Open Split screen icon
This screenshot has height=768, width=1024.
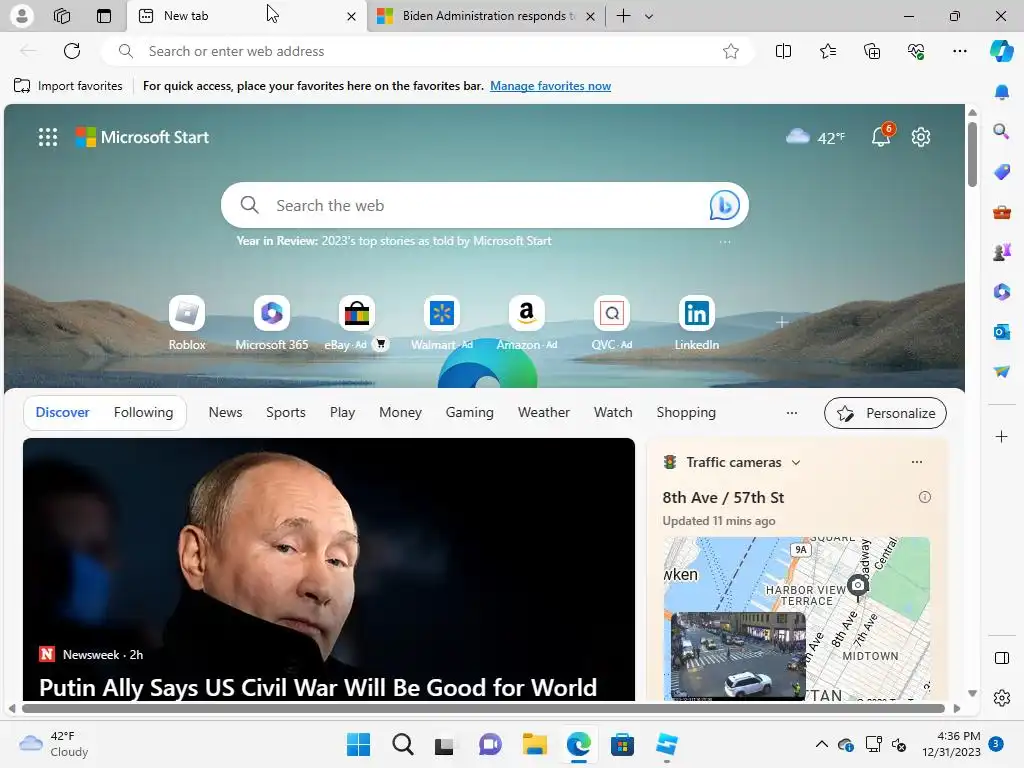783,51
